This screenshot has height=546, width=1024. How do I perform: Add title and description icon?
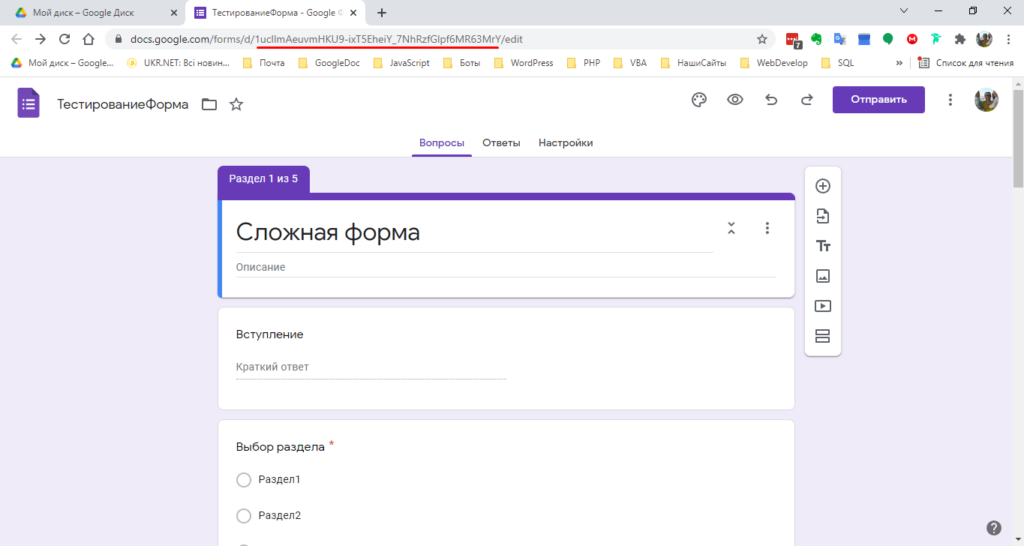click(823, 246)
